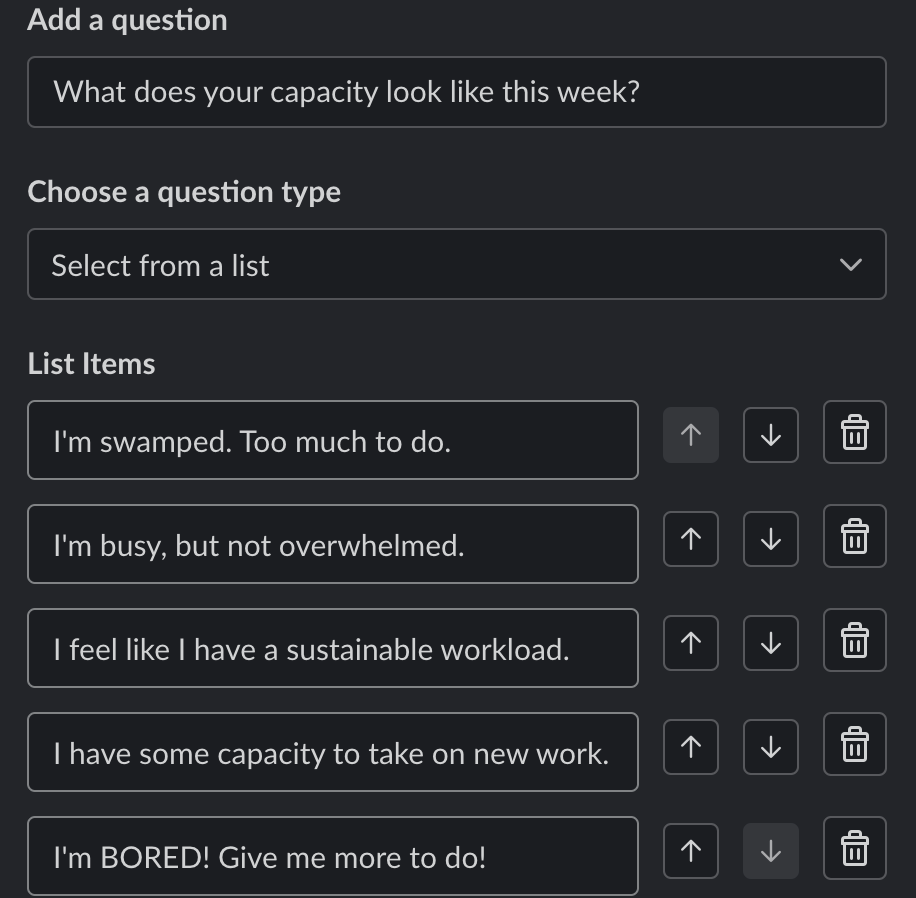Viewport: 916px width, 898px height.
Task: Move "sustainable workload" item down
Action: click(770, 643)
